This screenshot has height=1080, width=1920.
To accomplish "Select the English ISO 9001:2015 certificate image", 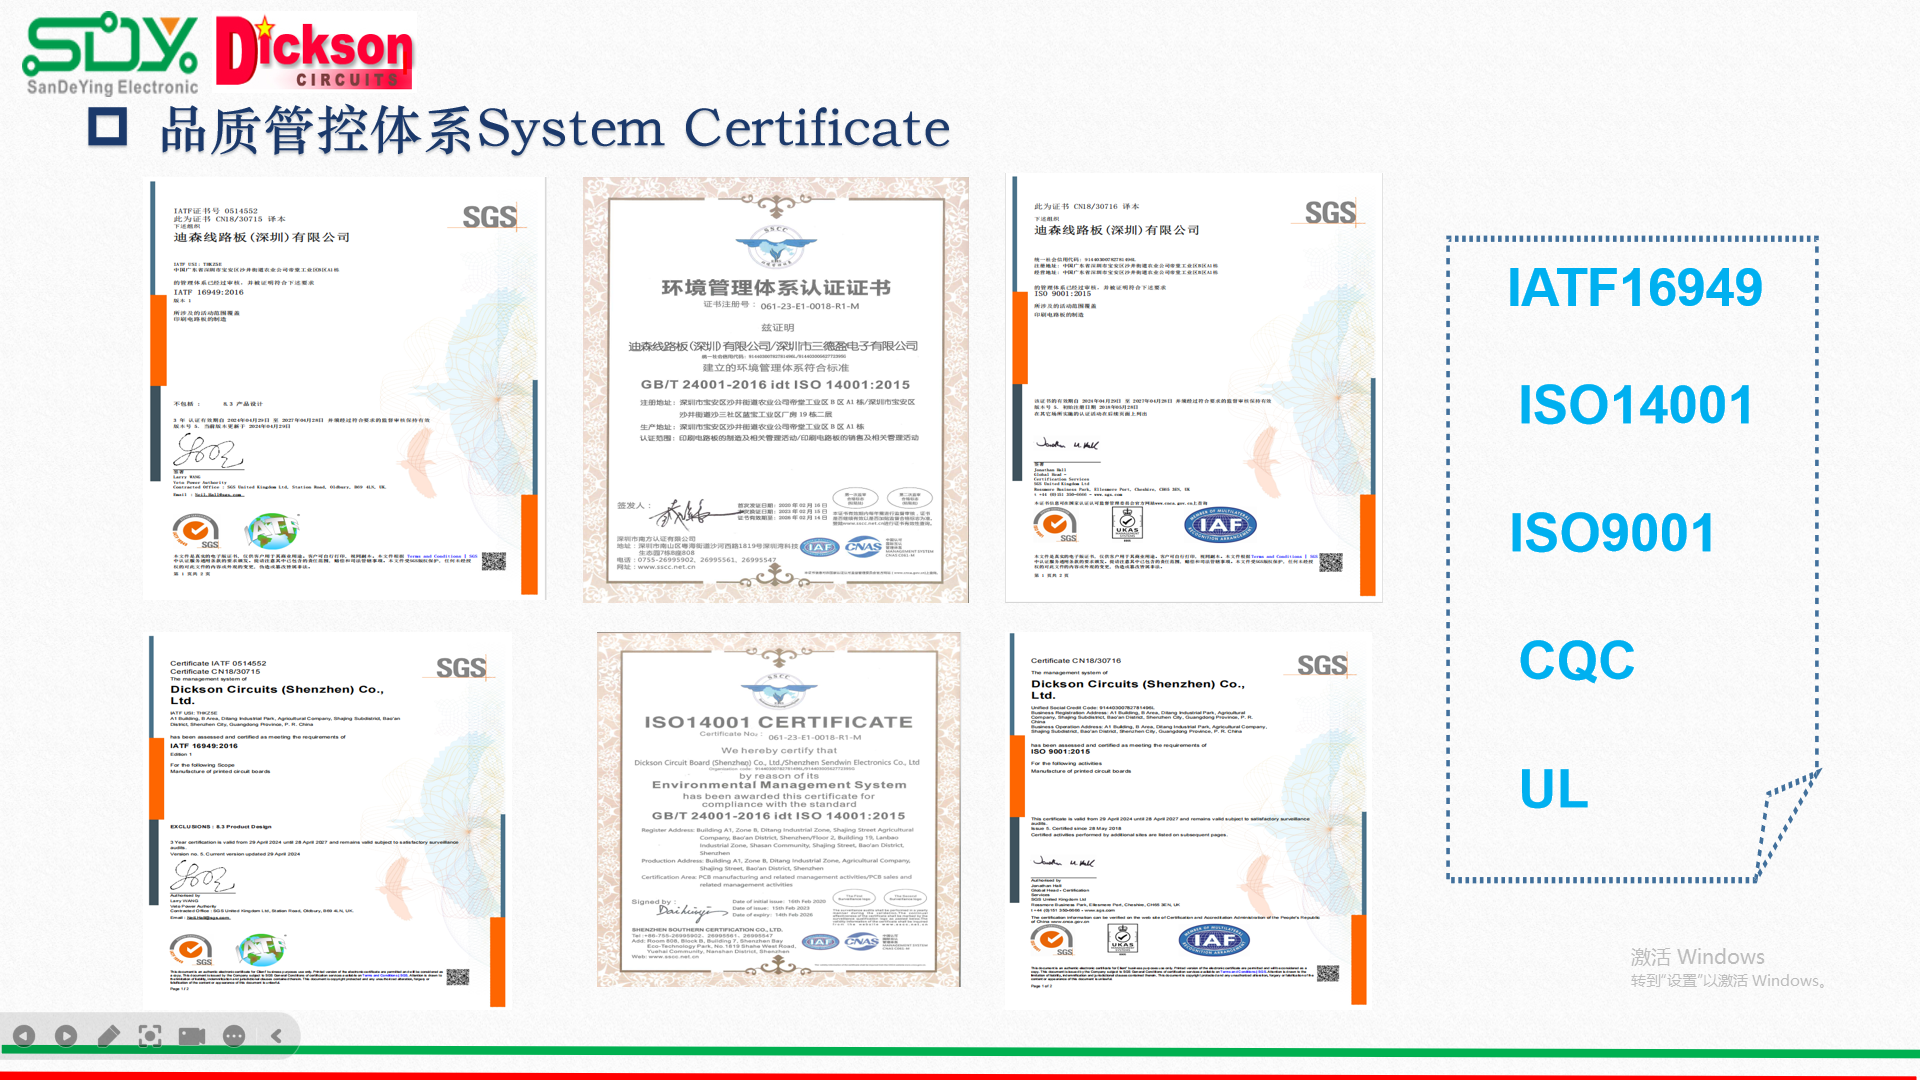I will tap(1189, 818).
